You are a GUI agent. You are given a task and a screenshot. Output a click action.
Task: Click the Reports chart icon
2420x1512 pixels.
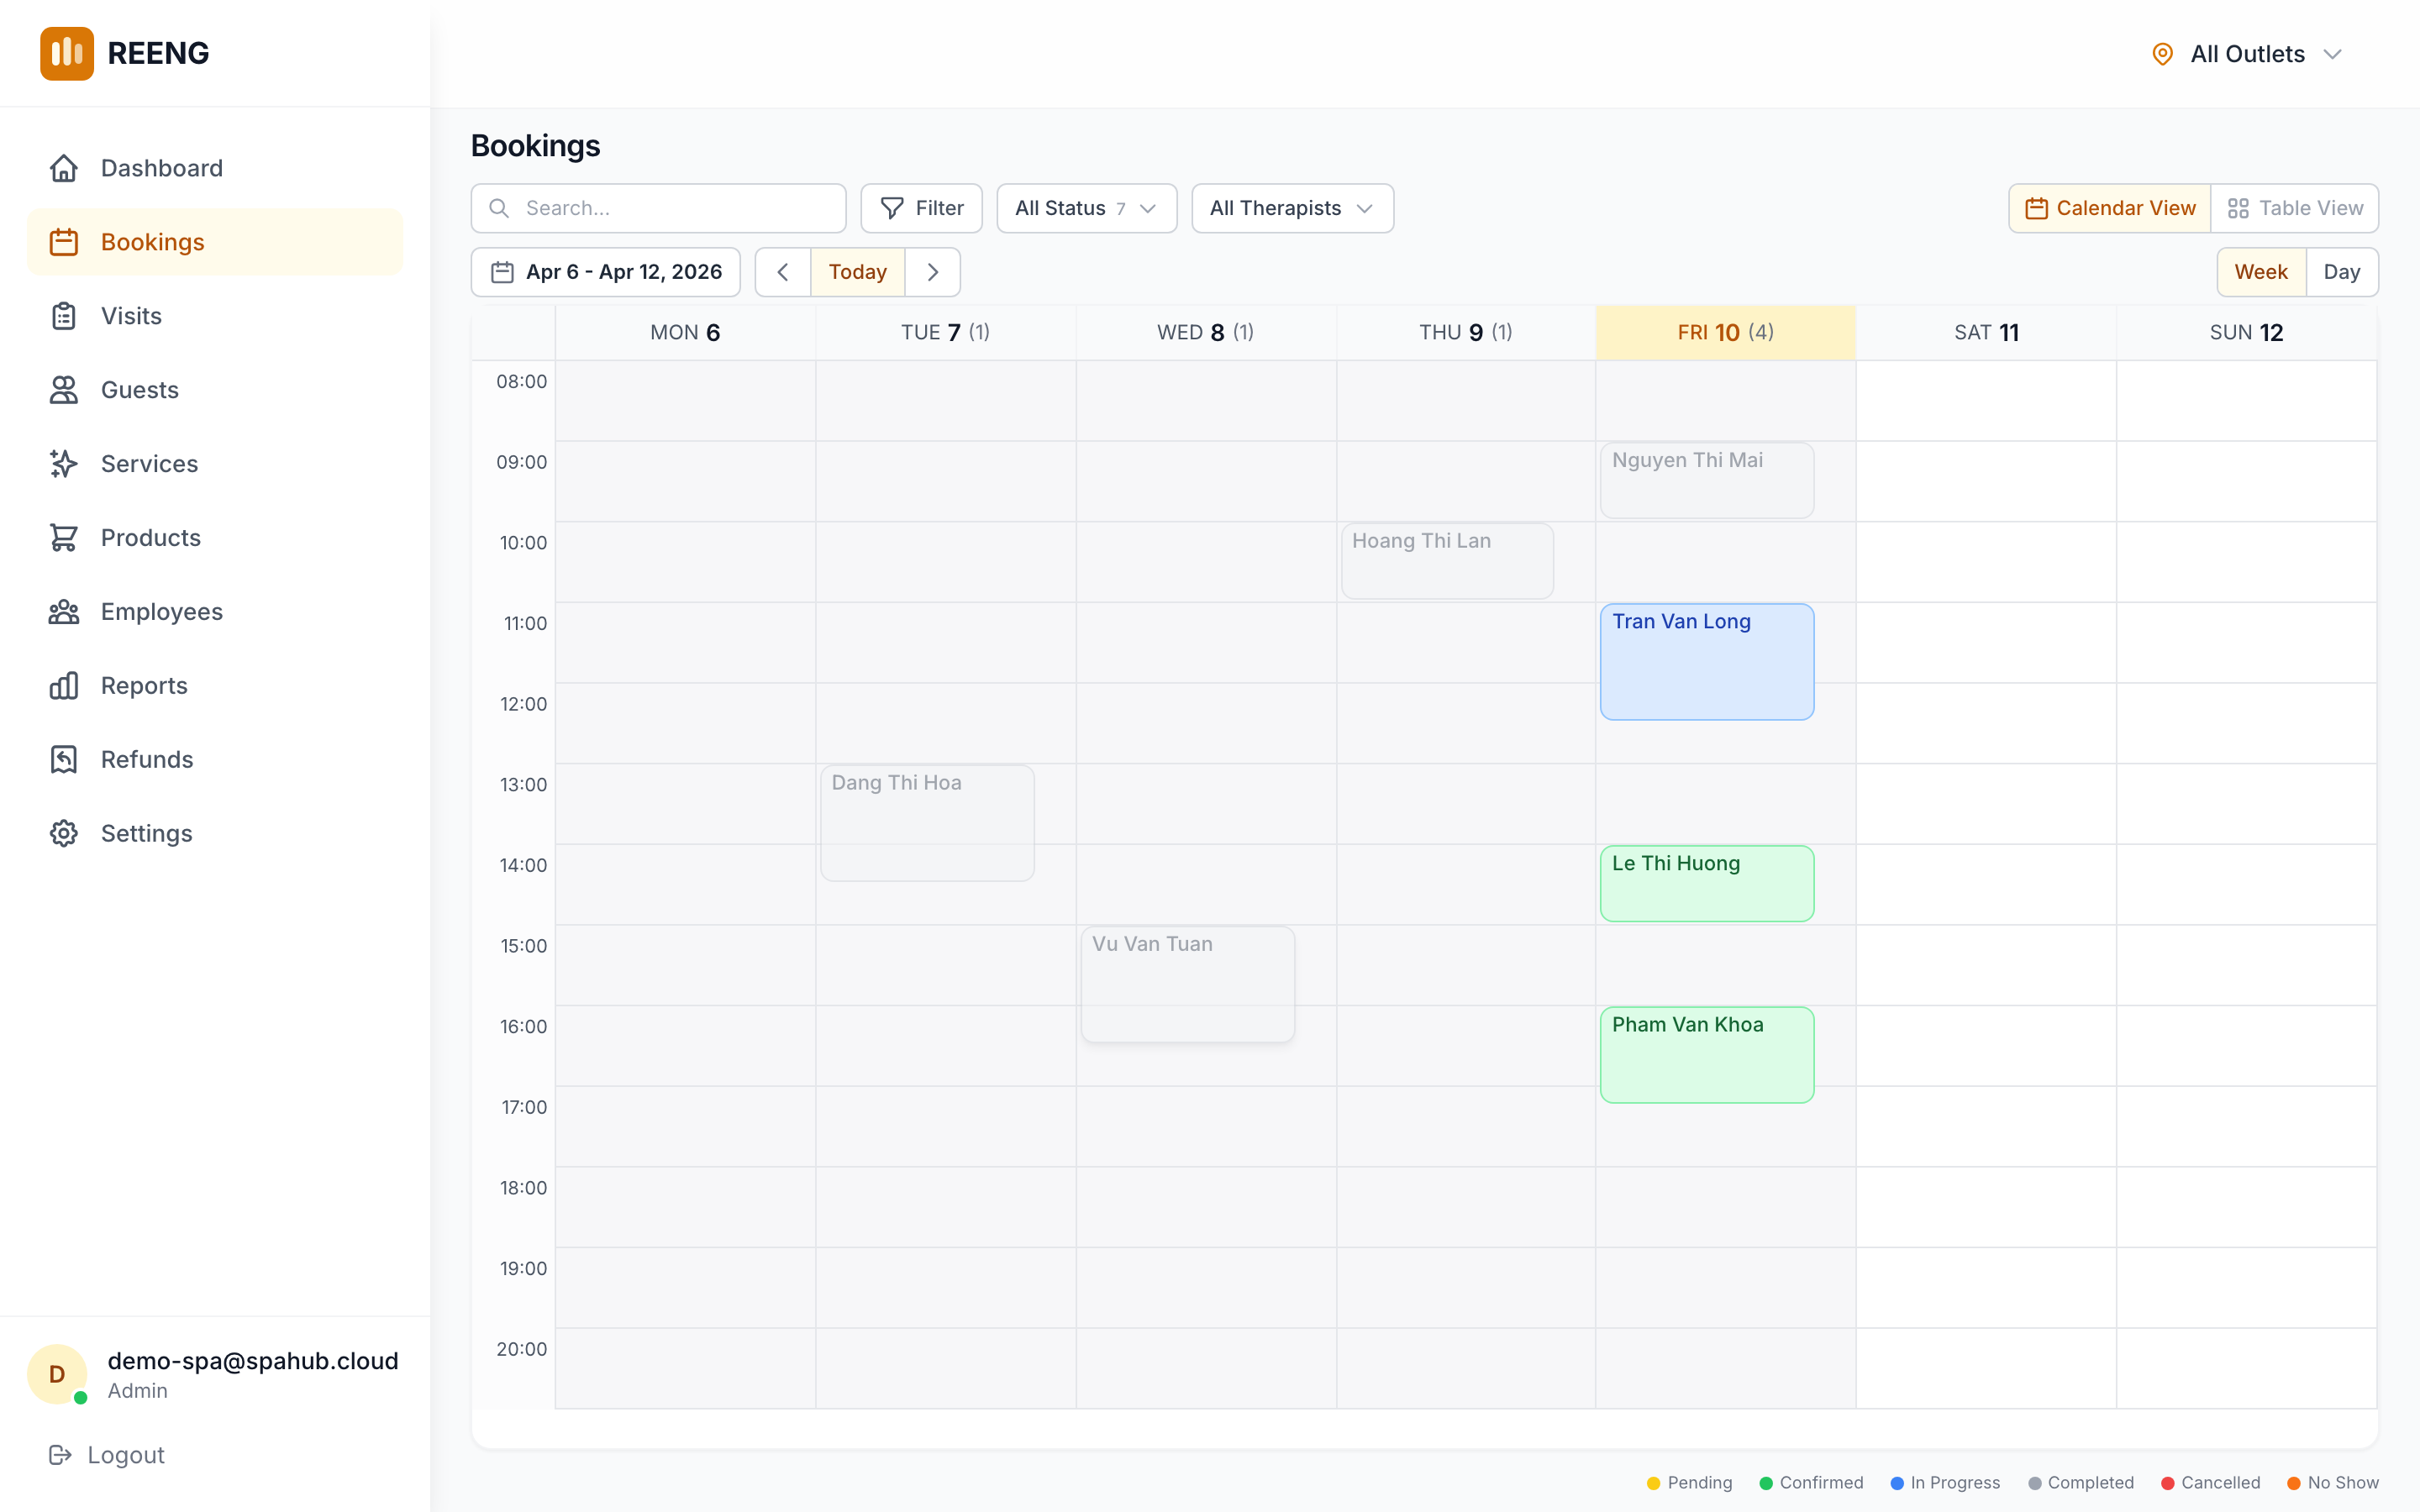coord(64,685)
